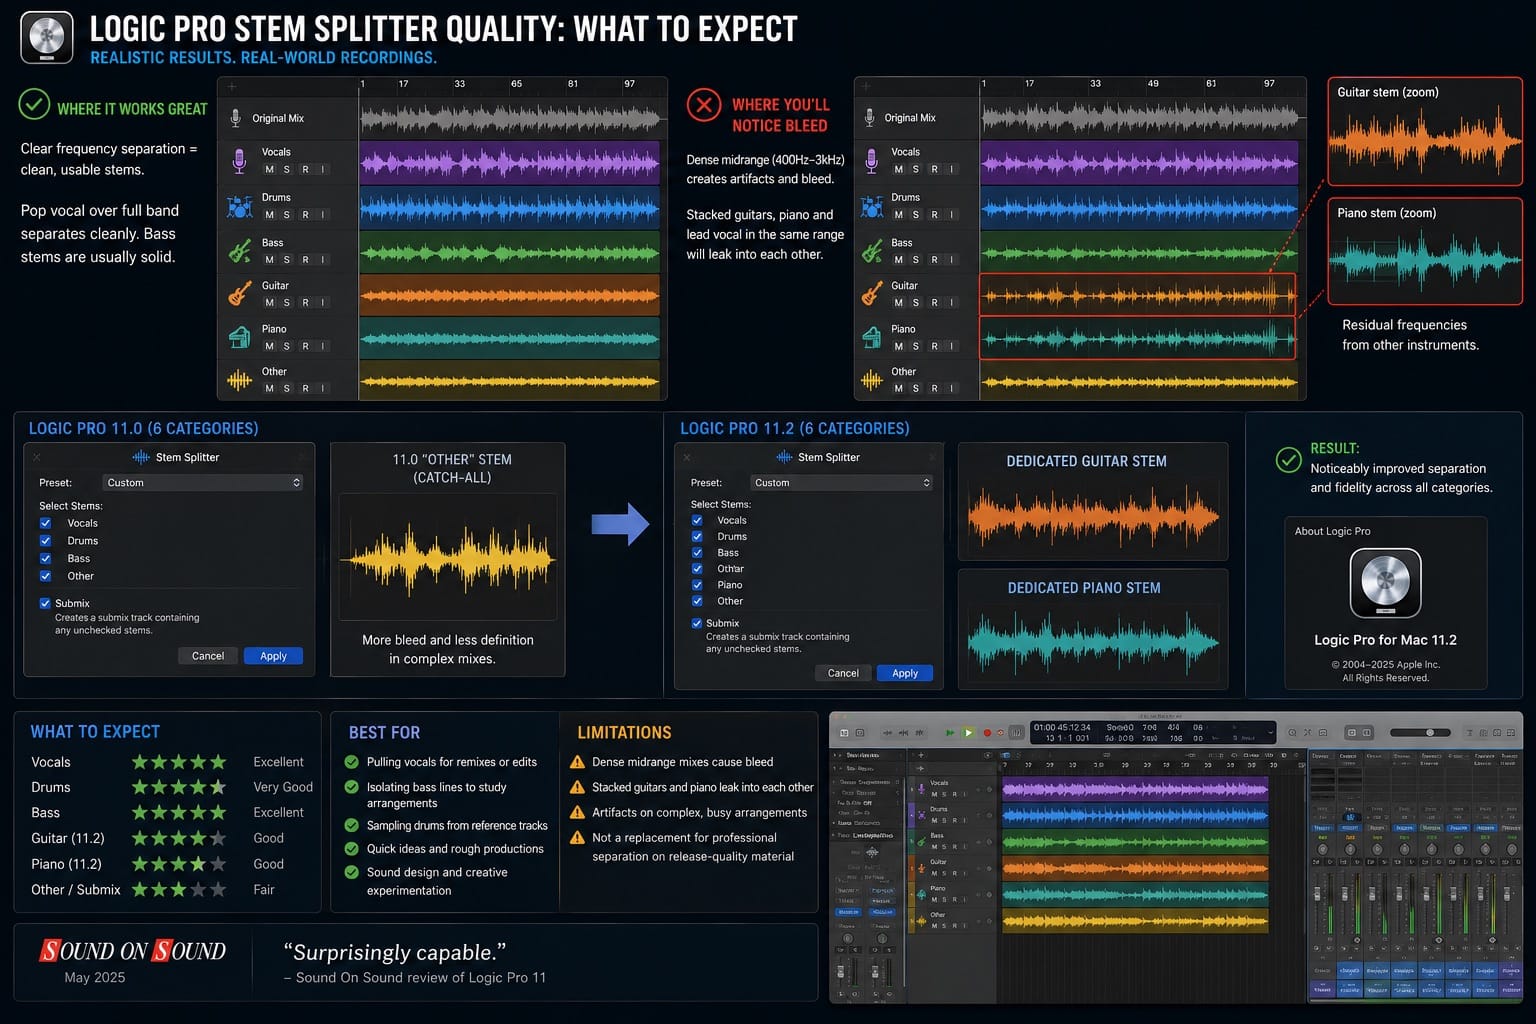Click the Vocals microphone icon in the bleed track list

pos(871,160)
